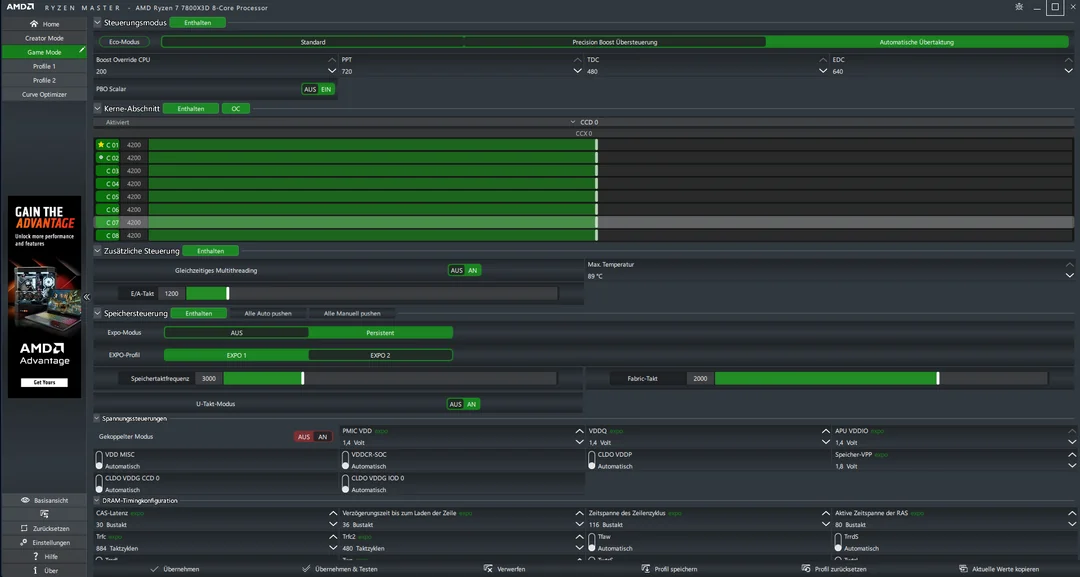
Task: Click the Aktuelle Werte kopieren icon
Action: tap(964, 569)
